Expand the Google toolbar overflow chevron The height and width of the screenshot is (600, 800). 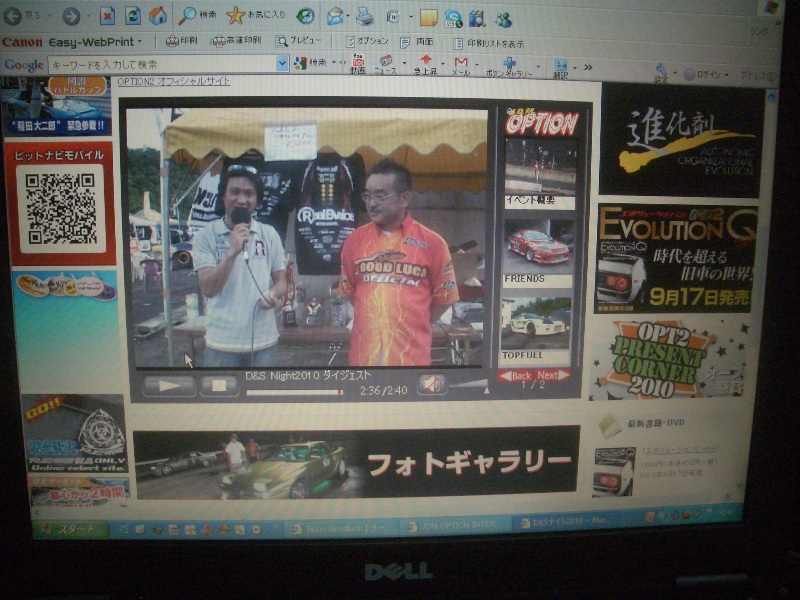tap(588, 67)
